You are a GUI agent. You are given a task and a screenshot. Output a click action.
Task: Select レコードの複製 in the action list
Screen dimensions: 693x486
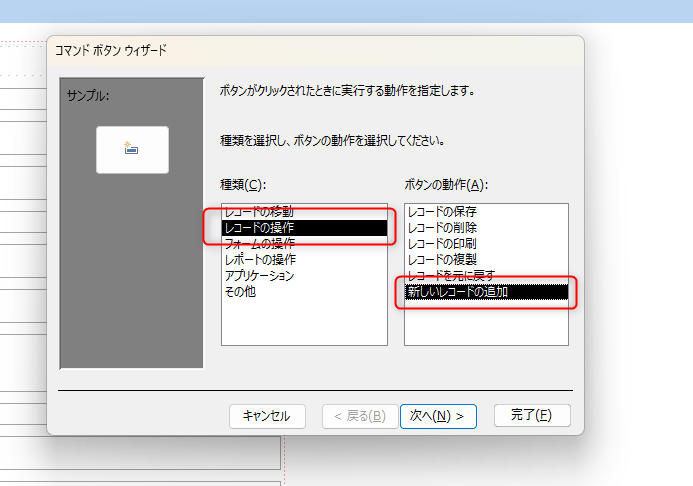pos(442,260)
